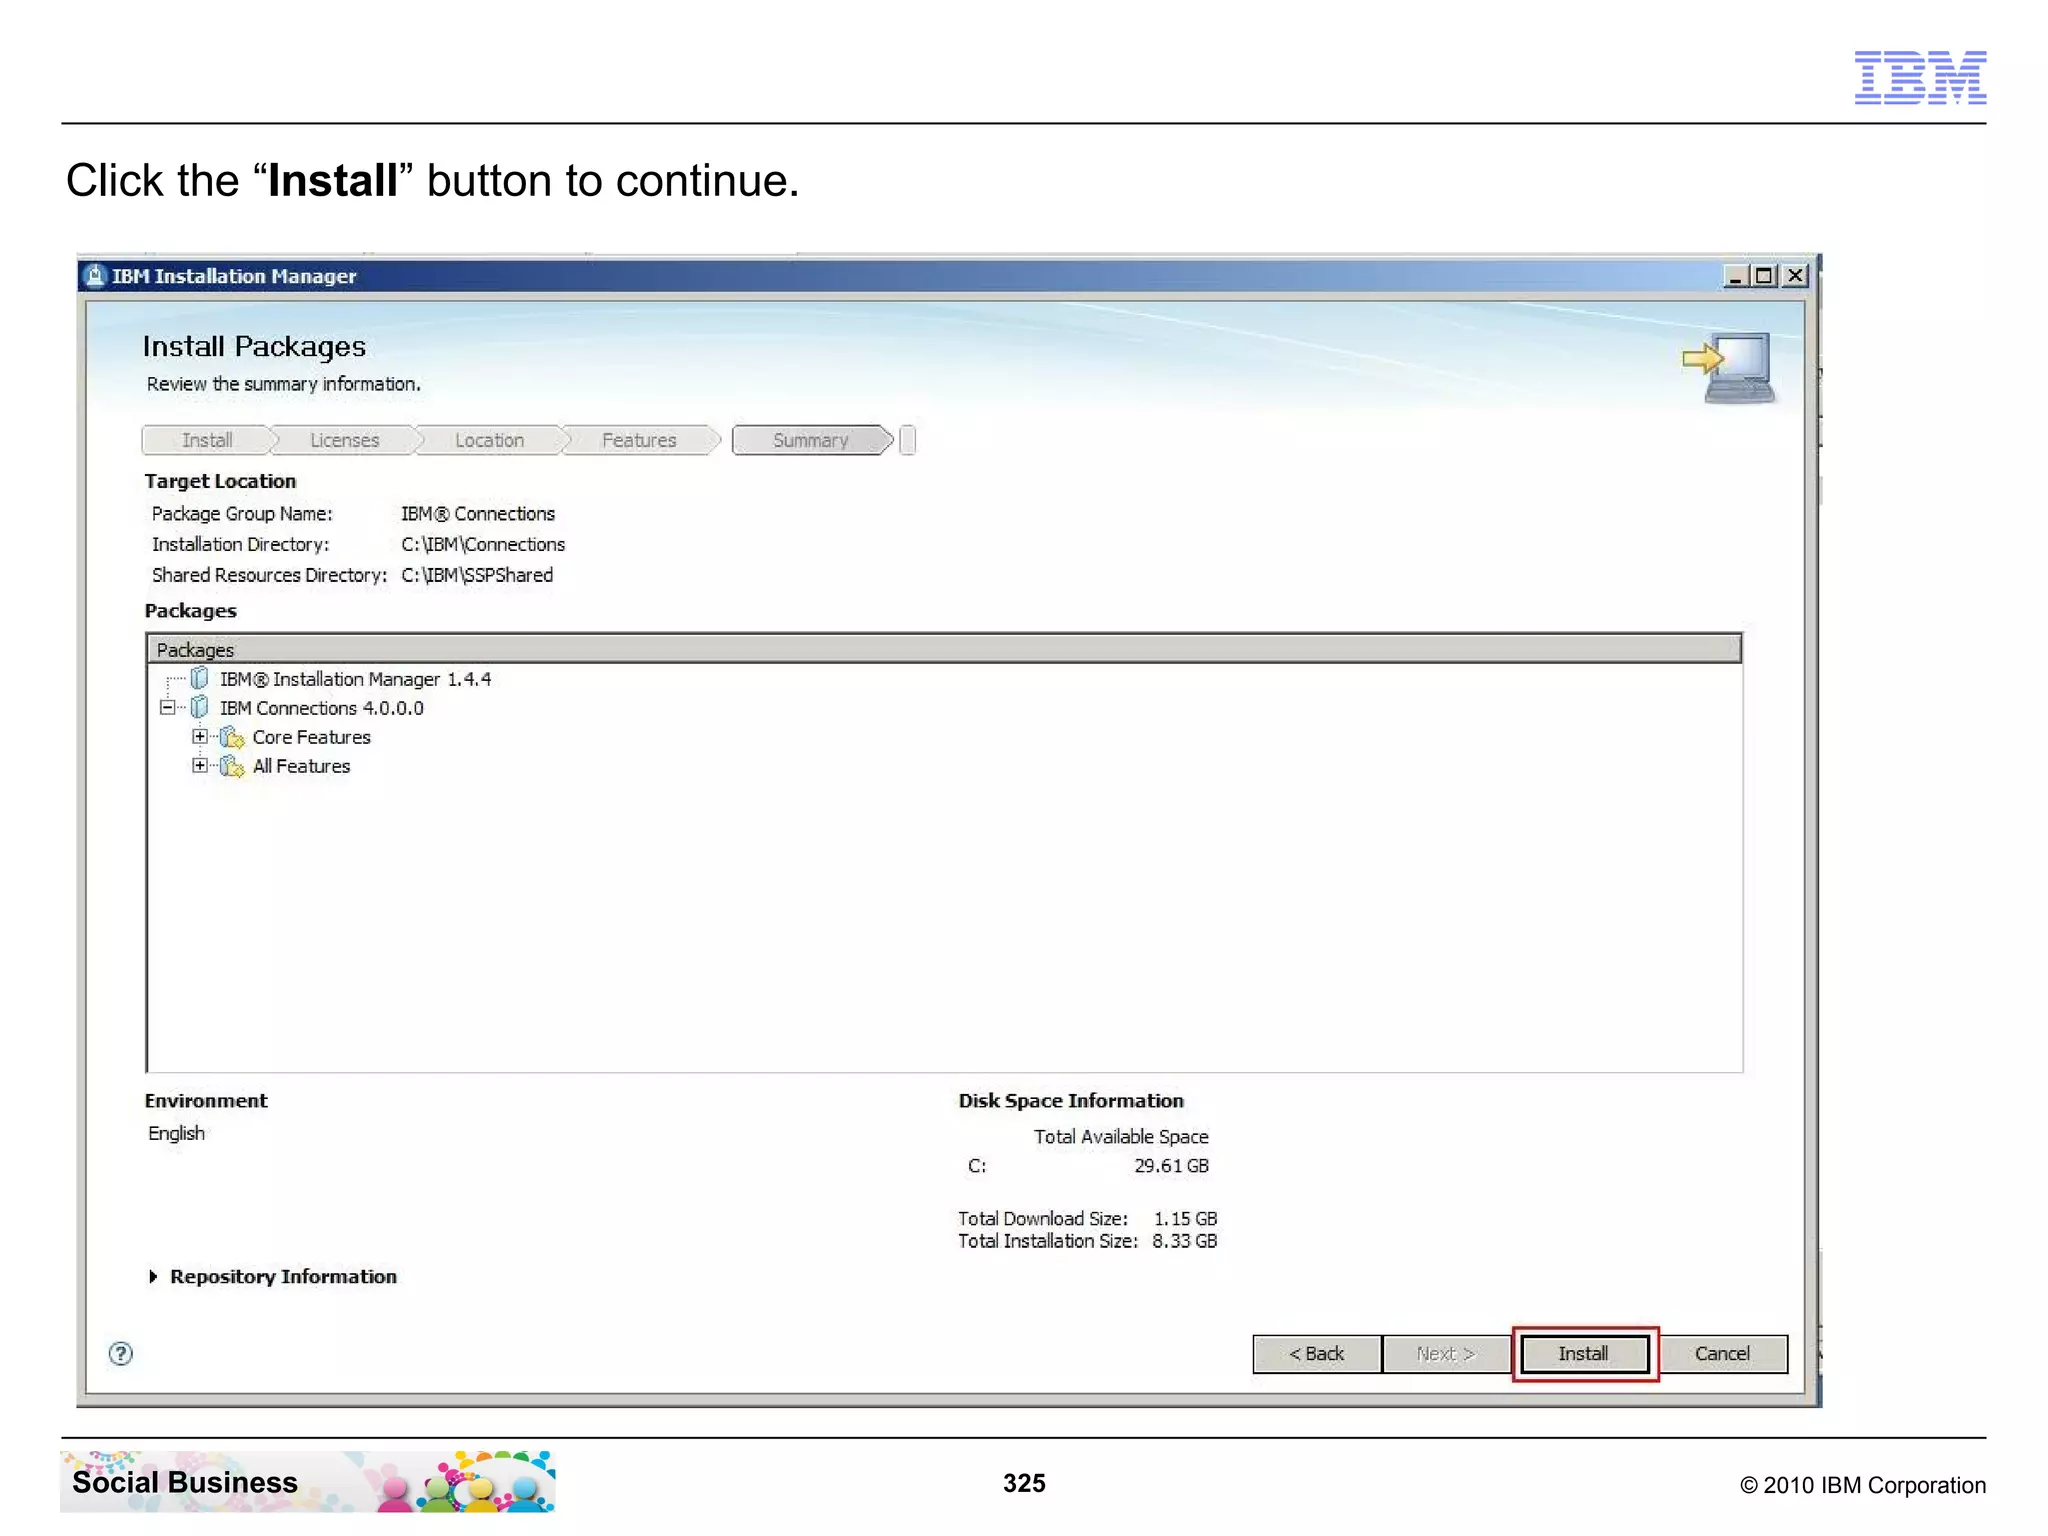
Task: Click the C:\IBM\SSPShared shared resources value
Action: tap(477, 575)
